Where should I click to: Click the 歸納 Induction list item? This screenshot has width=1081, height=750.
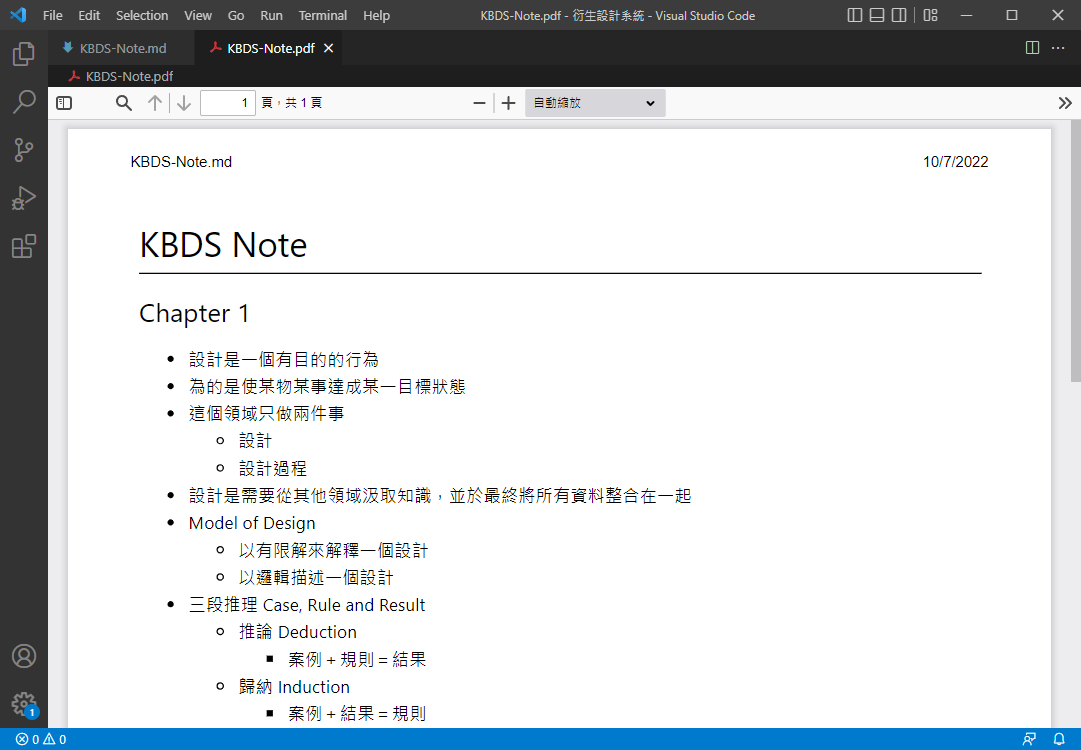click(x=294, y=687)
